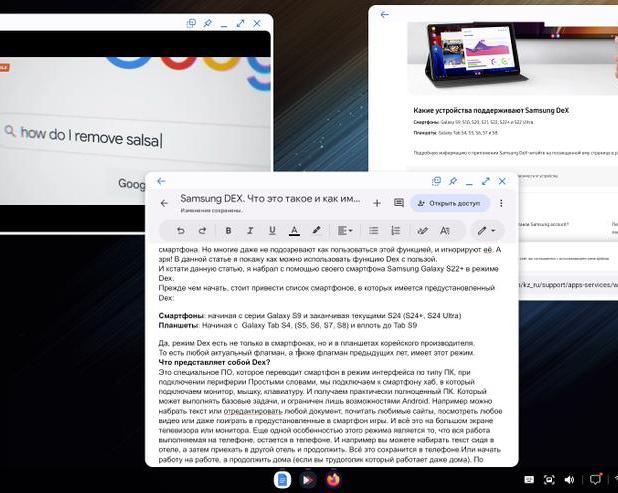The width and height of the screenshot is (618, 493).
Task: Open the highlight color marker tool
Action: 316,231
